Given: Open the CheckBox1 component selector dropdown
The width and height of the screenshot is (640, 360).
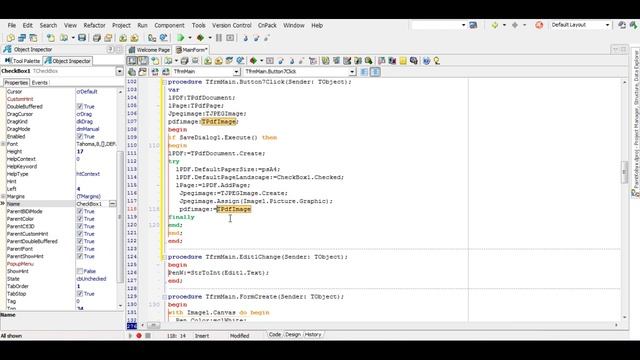Looking at the screenshot, I should (120, 71).
